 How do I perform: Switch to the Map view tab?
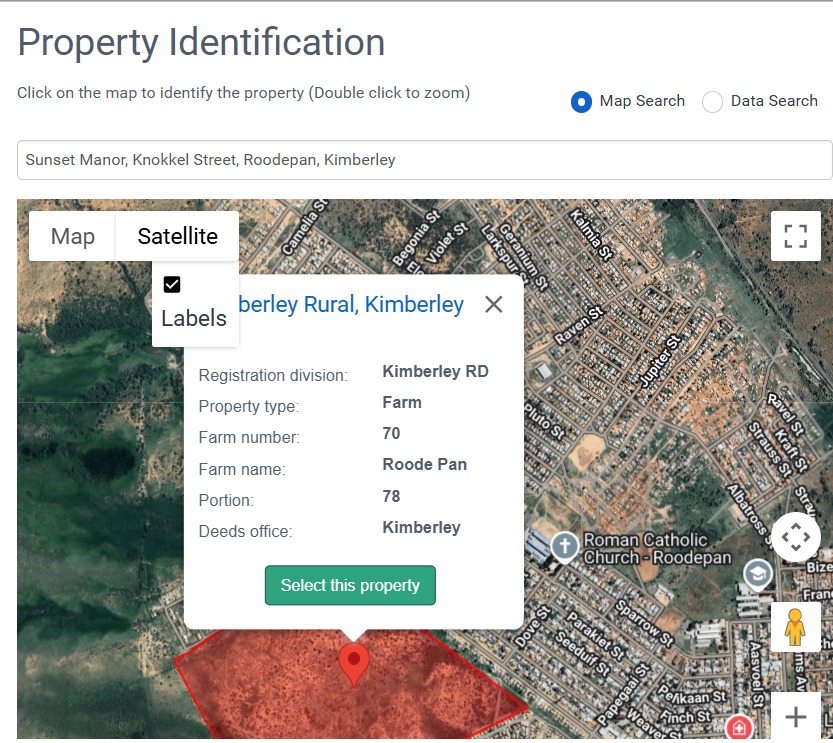click(73, 236)
